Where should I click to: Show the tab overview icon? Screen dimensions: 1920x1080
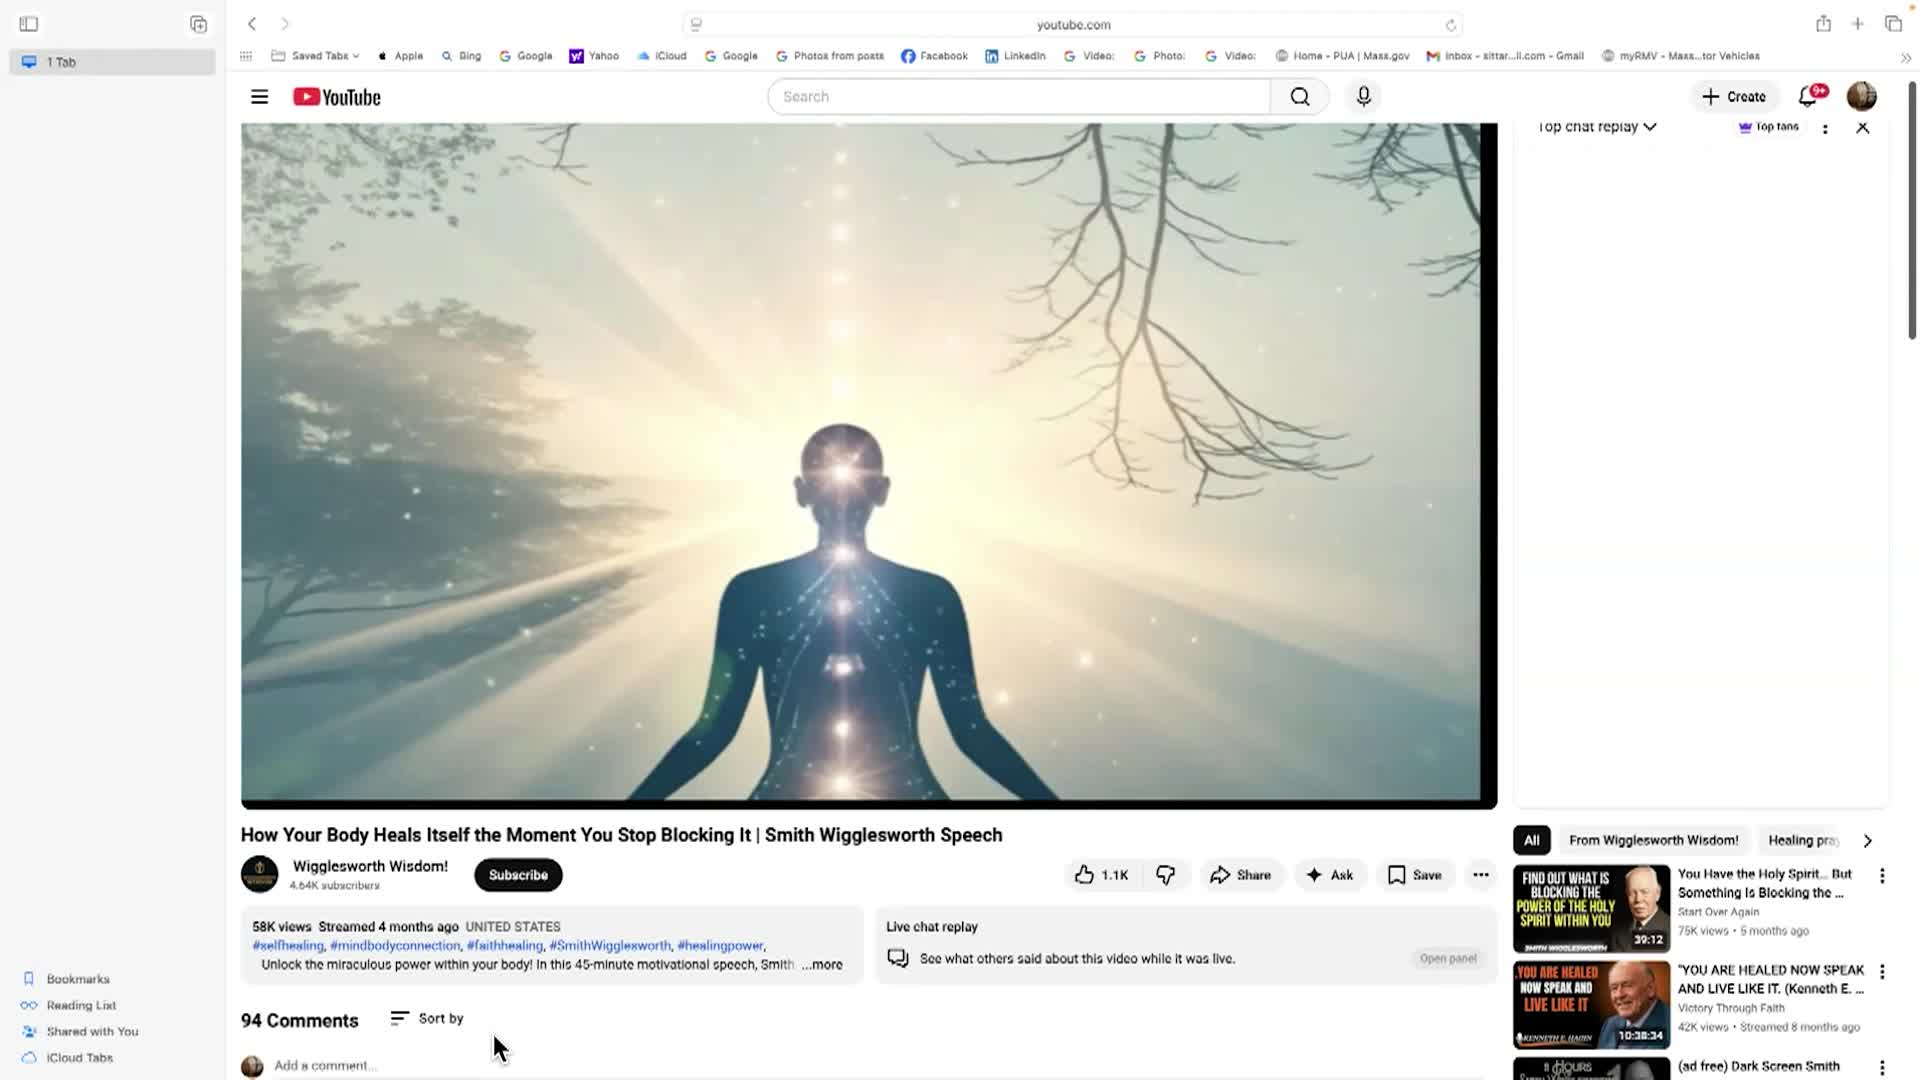pos(1893,24)
